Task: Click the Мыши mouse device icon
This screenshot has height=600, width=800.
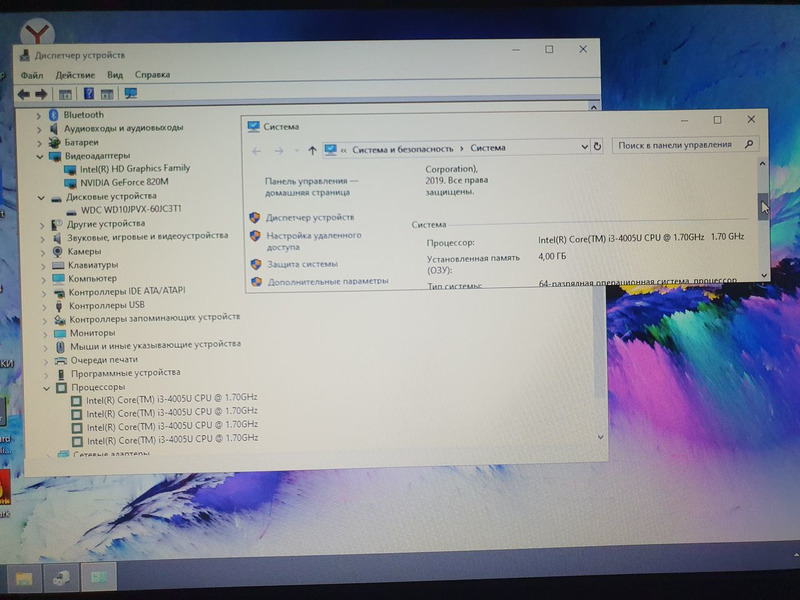Action: coord(60,347)
